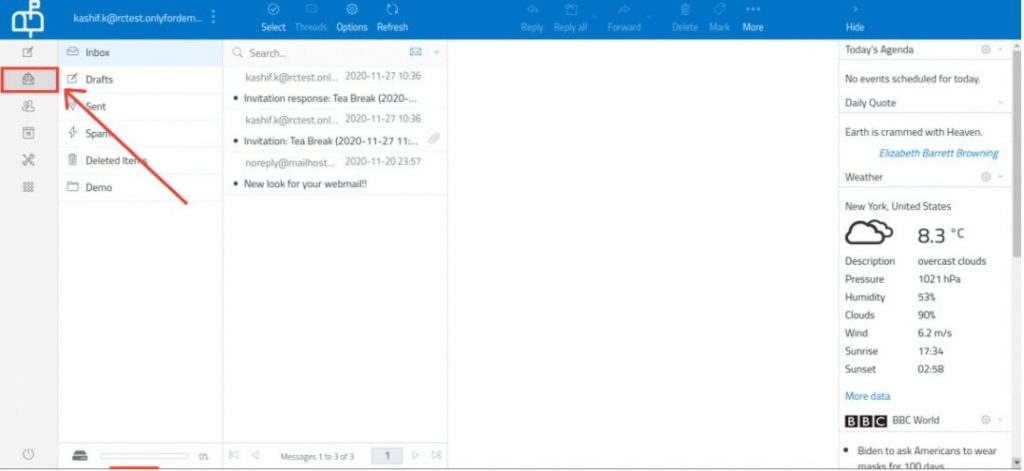1024x471 pixels.
Task: Click the storage quota usage bar
Action: point(144,456)
